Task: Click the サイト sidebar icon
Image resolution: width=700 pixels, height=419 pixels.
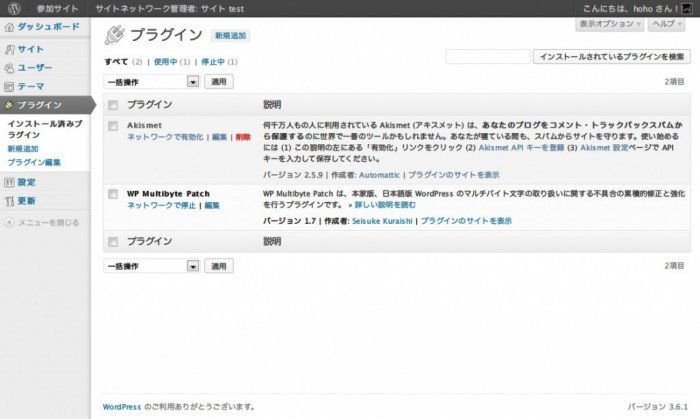Action: [x=9, y=49]
